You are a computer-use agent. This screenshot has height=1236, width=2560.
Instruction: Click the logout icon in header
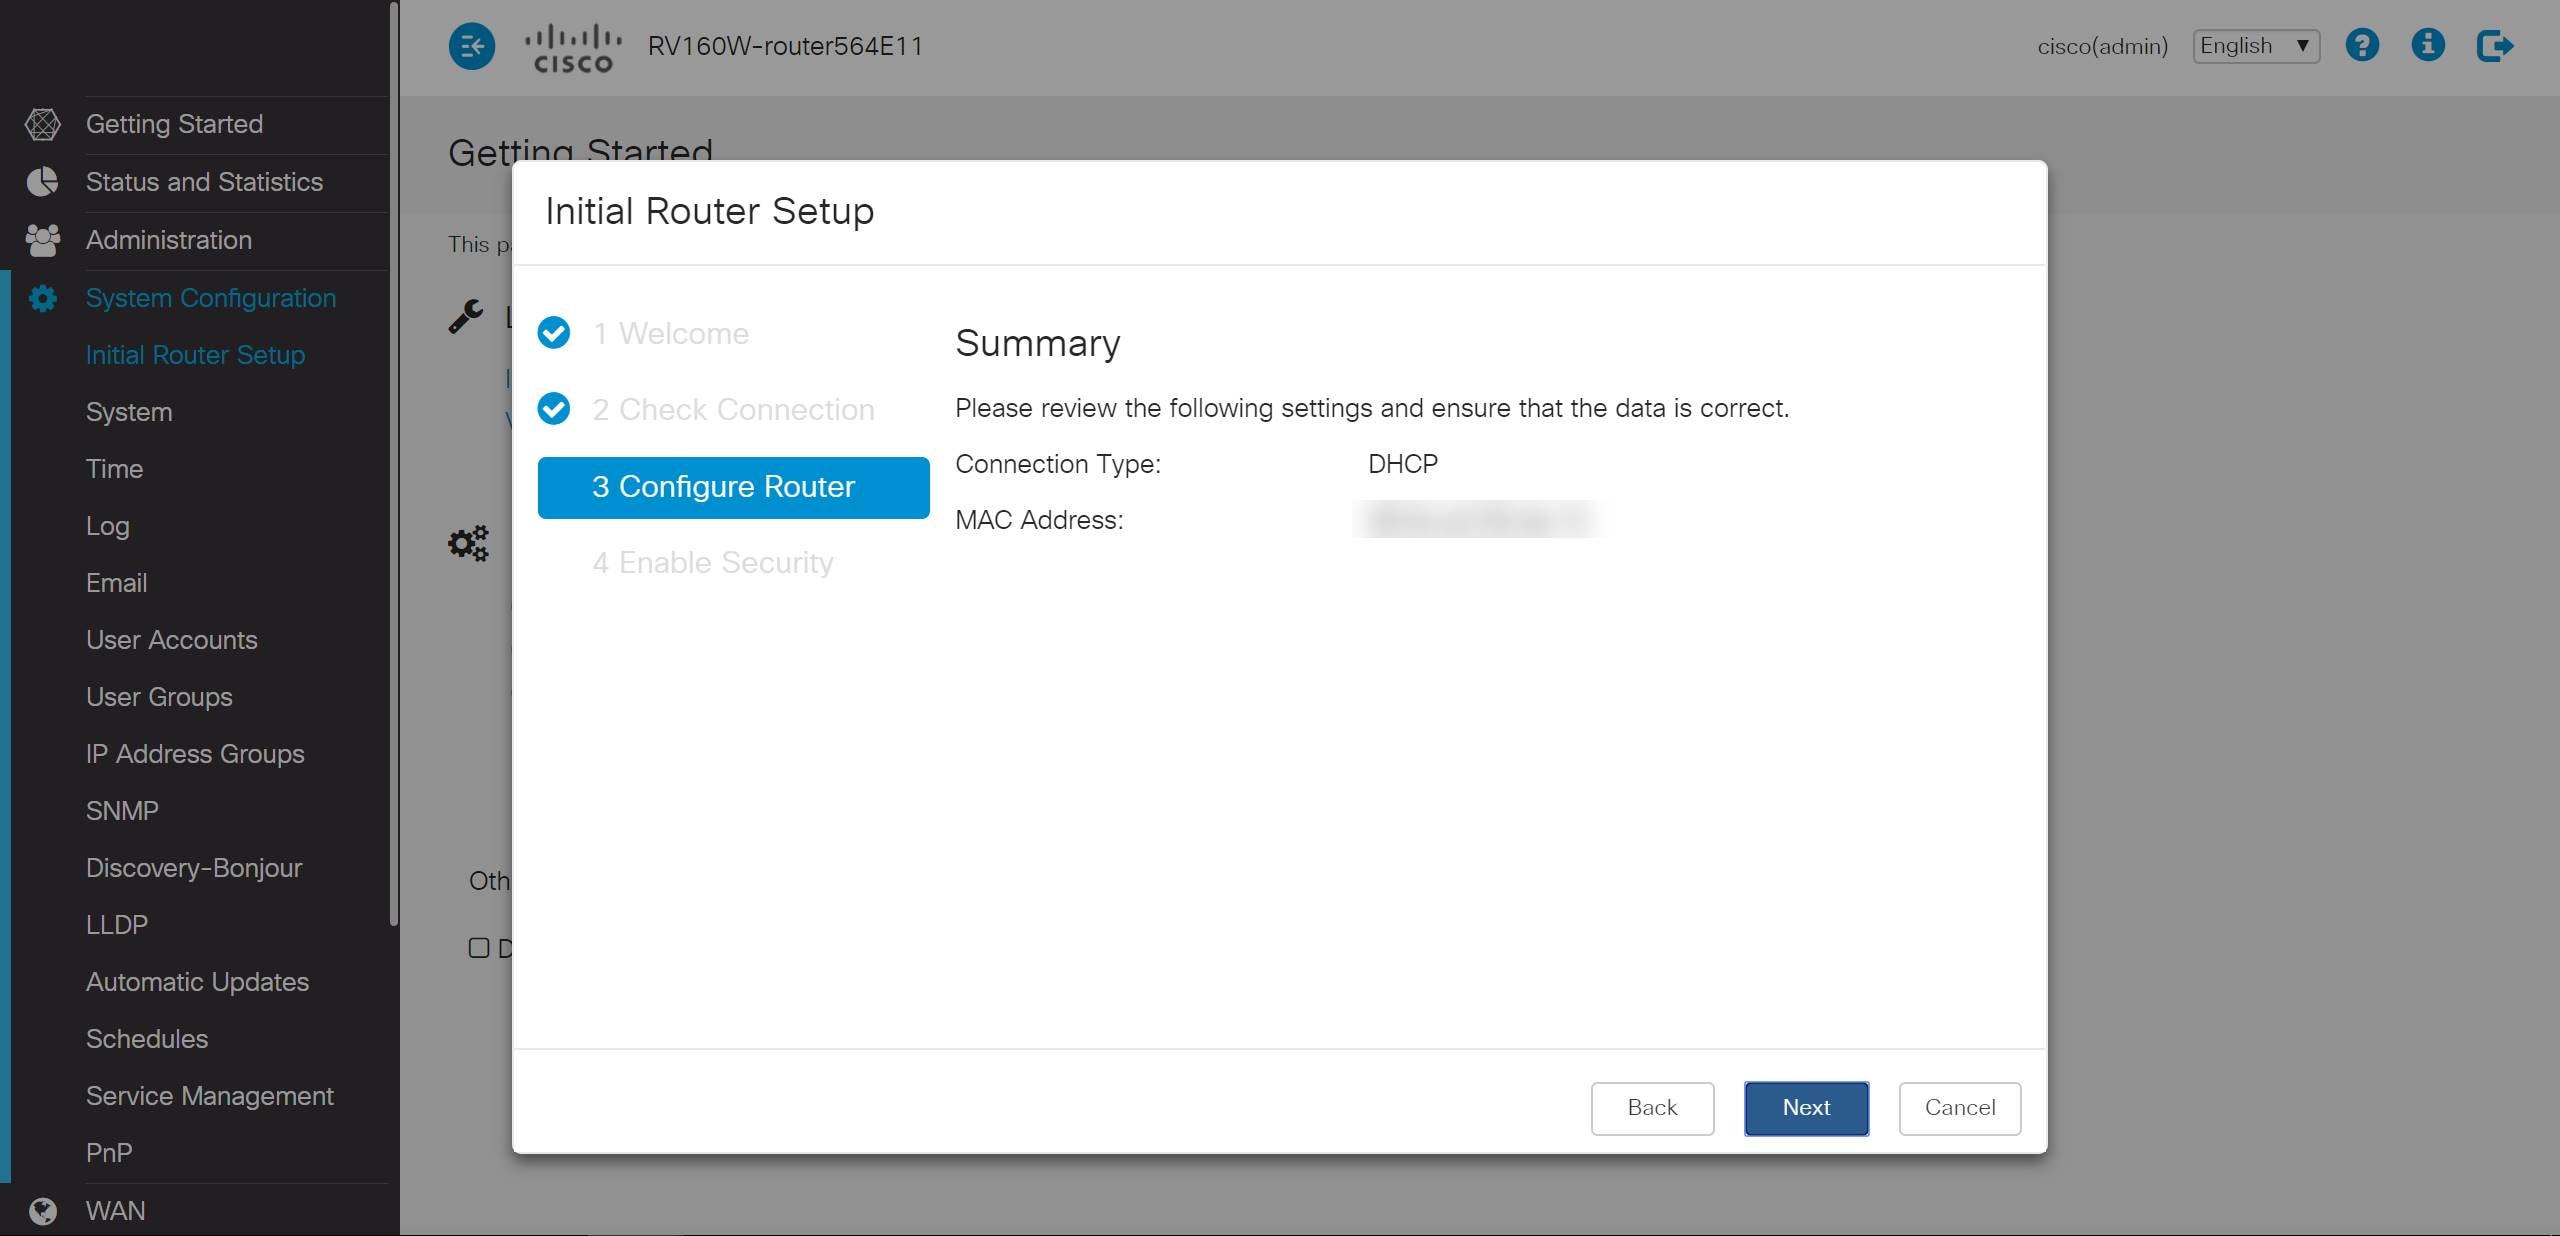coord(2494,46)
